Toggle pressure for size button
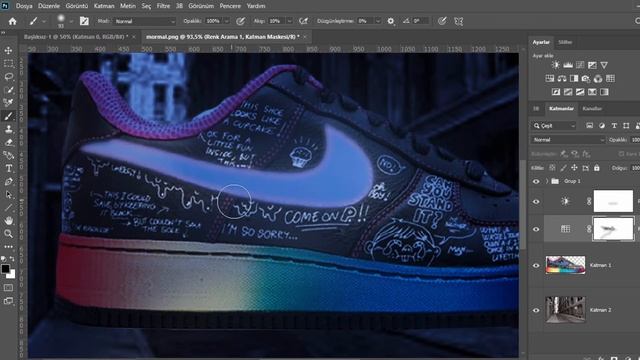640x360 pixels. pyautogui.click(x=442, y=21)
